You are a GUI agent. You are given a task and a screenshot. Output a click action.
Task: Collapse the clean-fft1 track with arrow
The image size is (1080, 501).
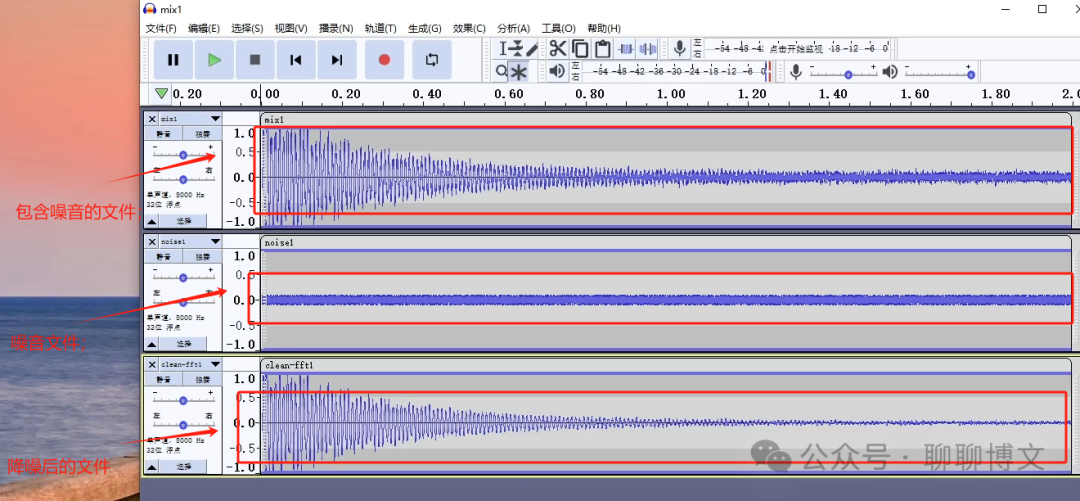[152, 467]
